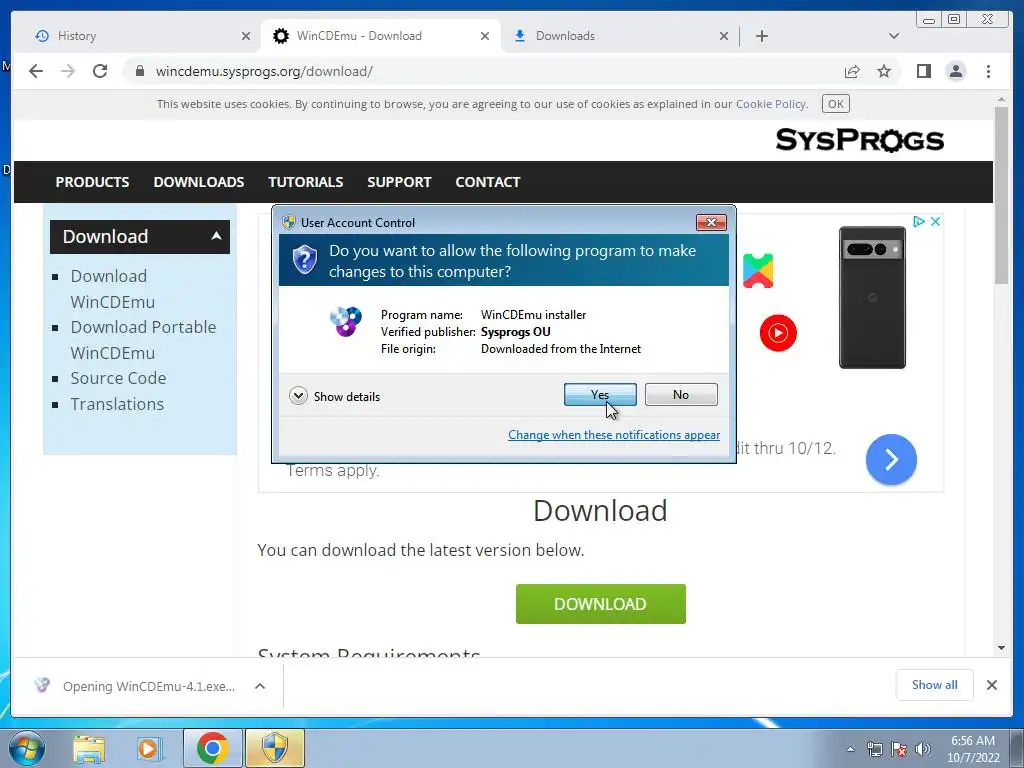Open CONTACT menu

pos(488,182)
